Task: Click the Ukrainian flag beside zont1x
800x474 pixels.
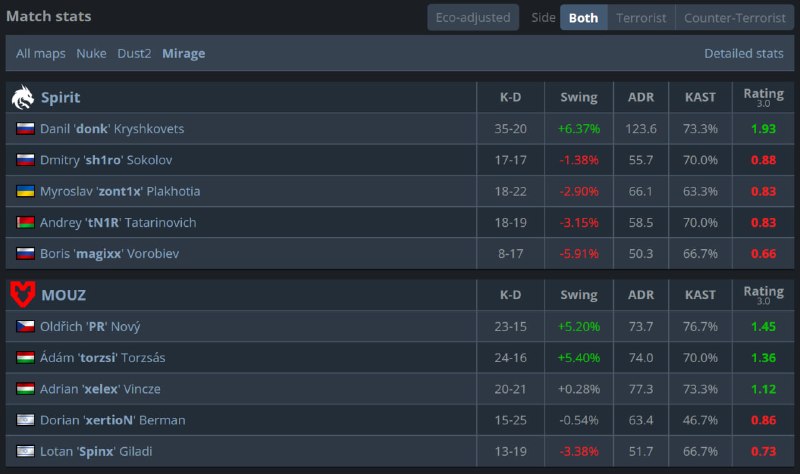Action: point(25,191)
